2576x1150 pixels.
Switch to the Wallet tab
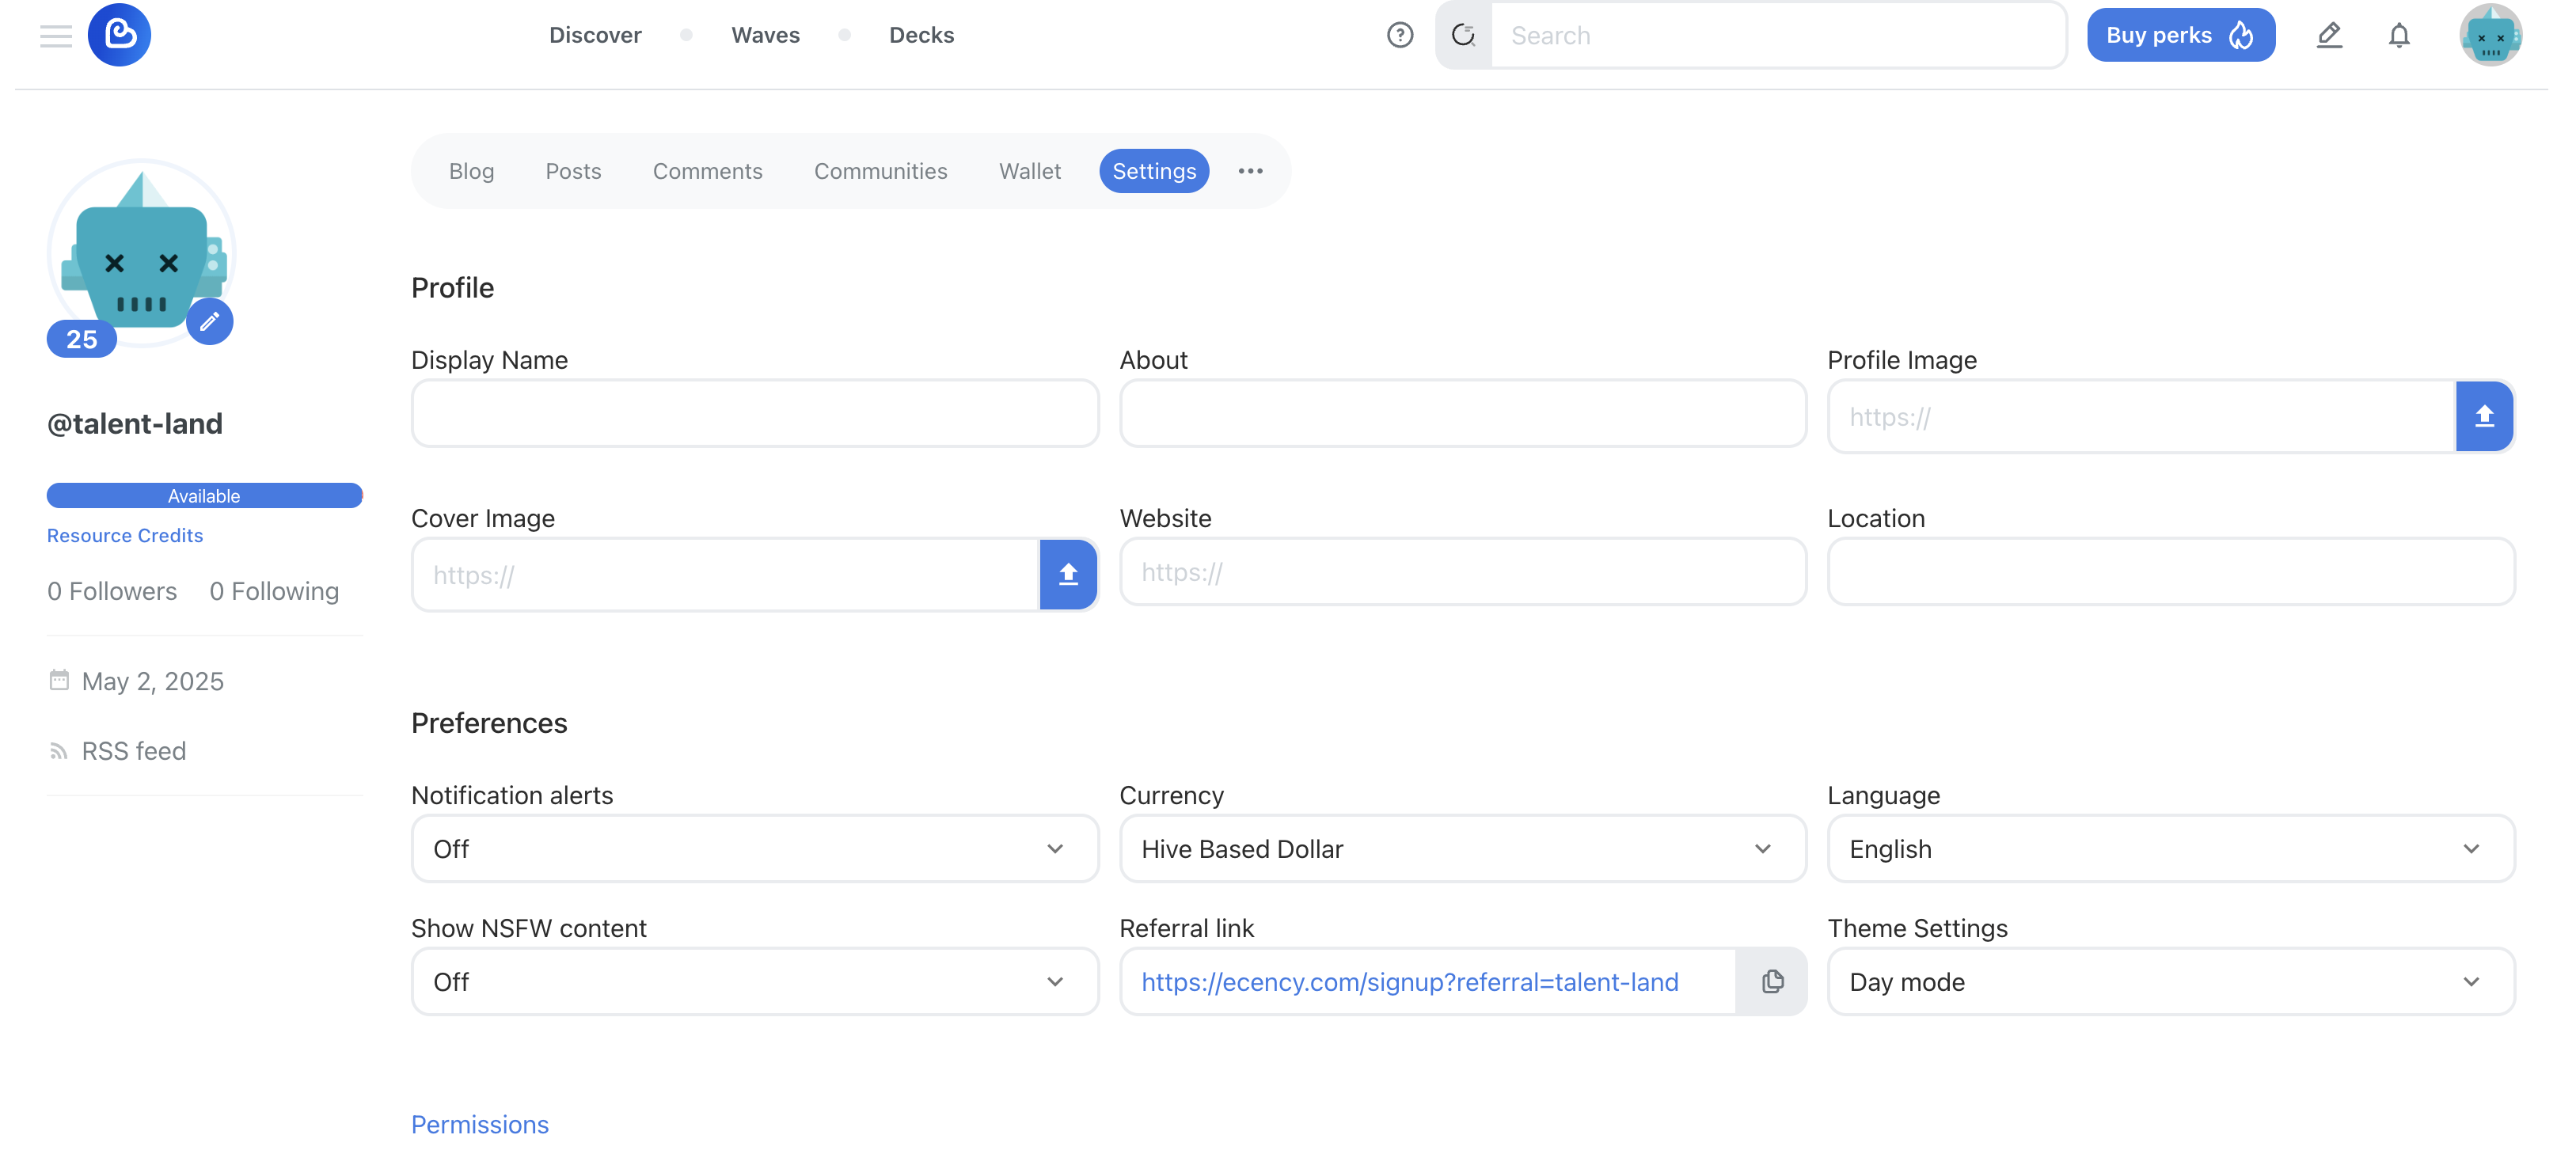click(1029, 171)
